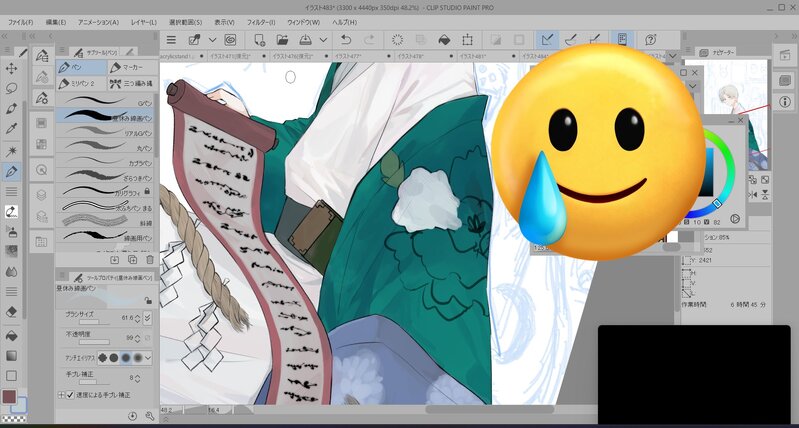Open file using the folder icon
This screenshot has width=799, height=428.
tap(282, 40)
